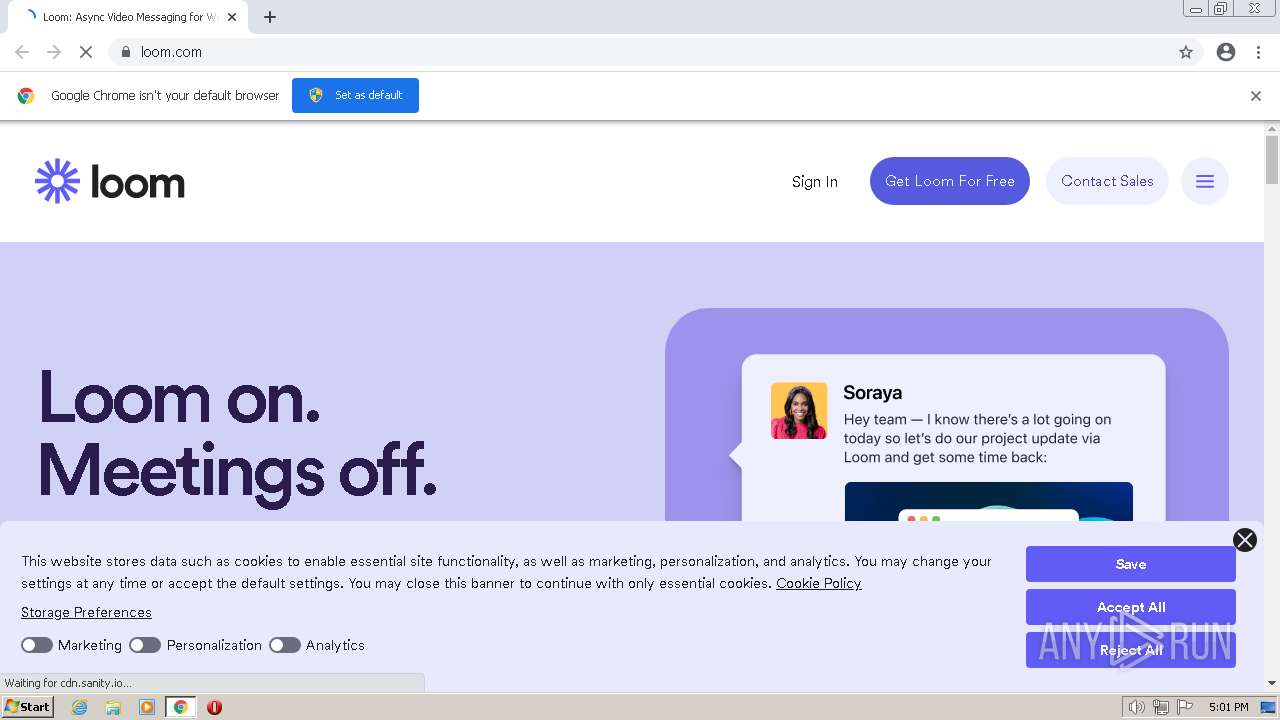Open the Action Center flag icon
This screenshot has height=720, width=1280.
click(1185, 707)
